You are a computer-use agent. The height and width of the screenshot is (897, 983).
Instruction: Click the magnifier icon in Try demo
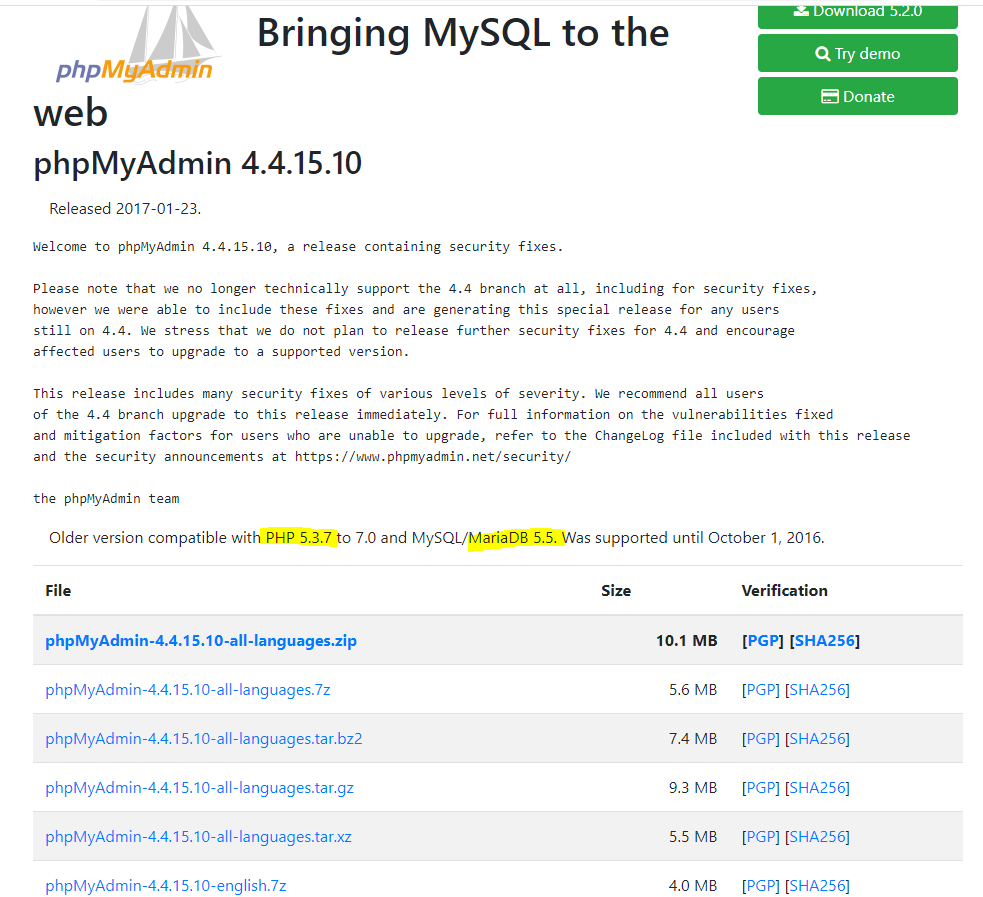pos(822,54)
